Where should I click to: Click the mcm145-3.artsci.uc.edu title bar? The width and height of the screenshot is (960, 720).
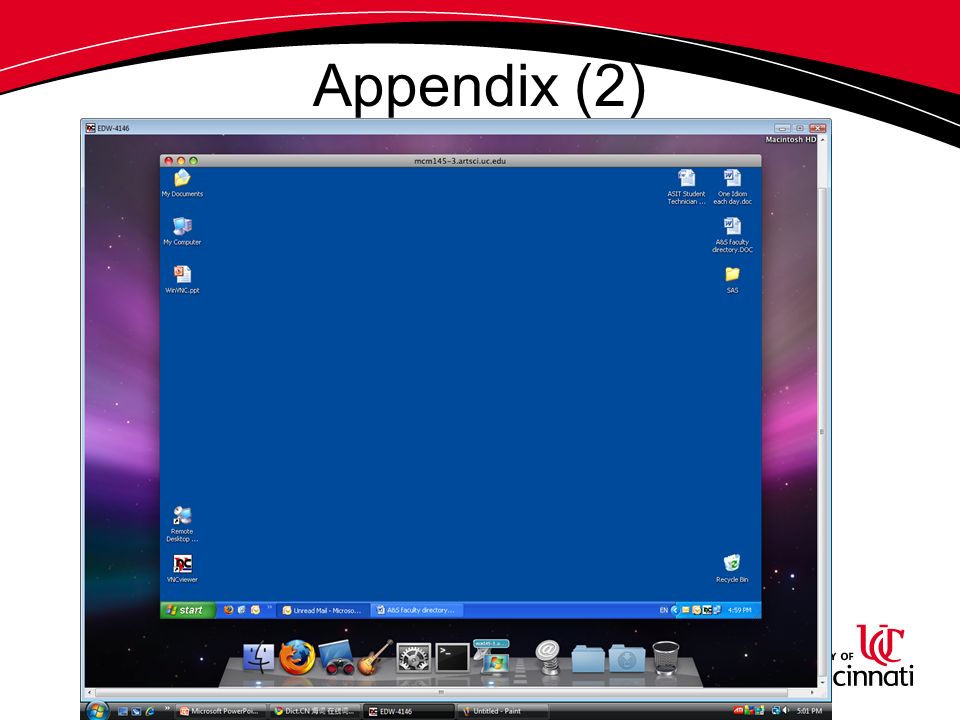[460, 161]
